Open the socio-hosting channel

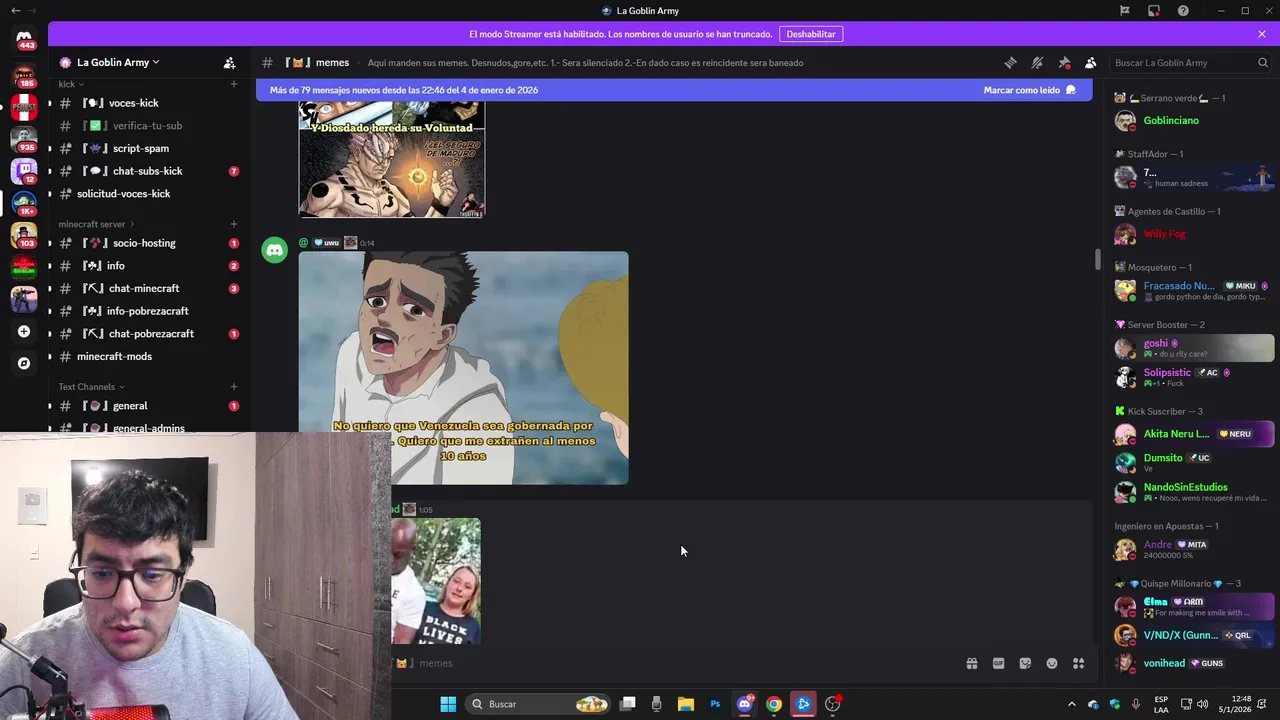[x=148, y=243]
